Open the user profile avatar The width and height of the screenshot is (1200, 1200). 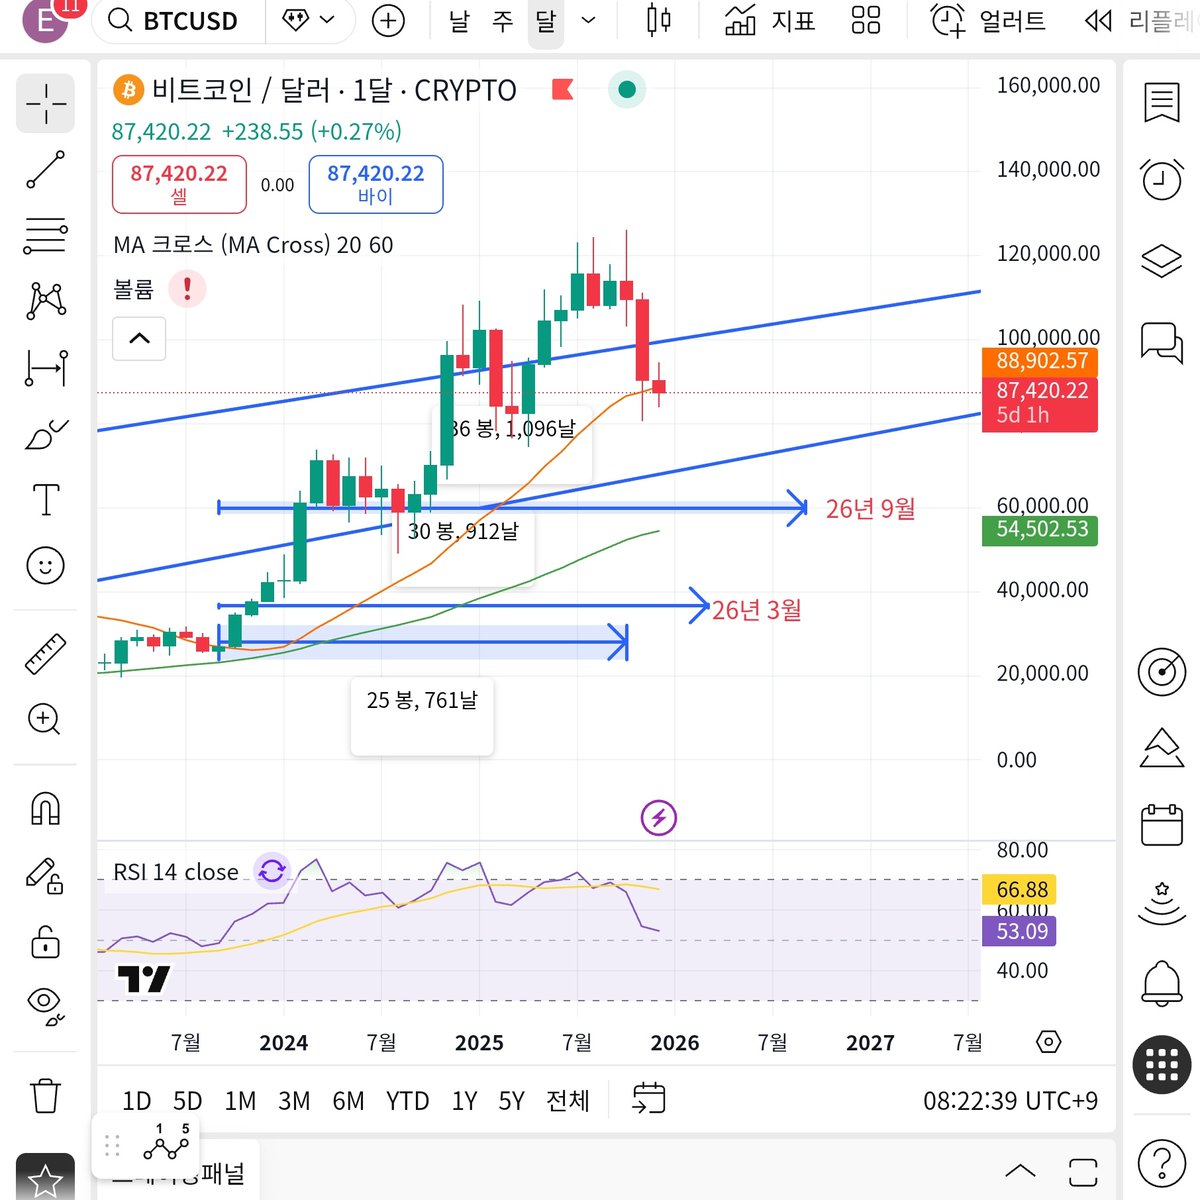(x=45, y=18)
